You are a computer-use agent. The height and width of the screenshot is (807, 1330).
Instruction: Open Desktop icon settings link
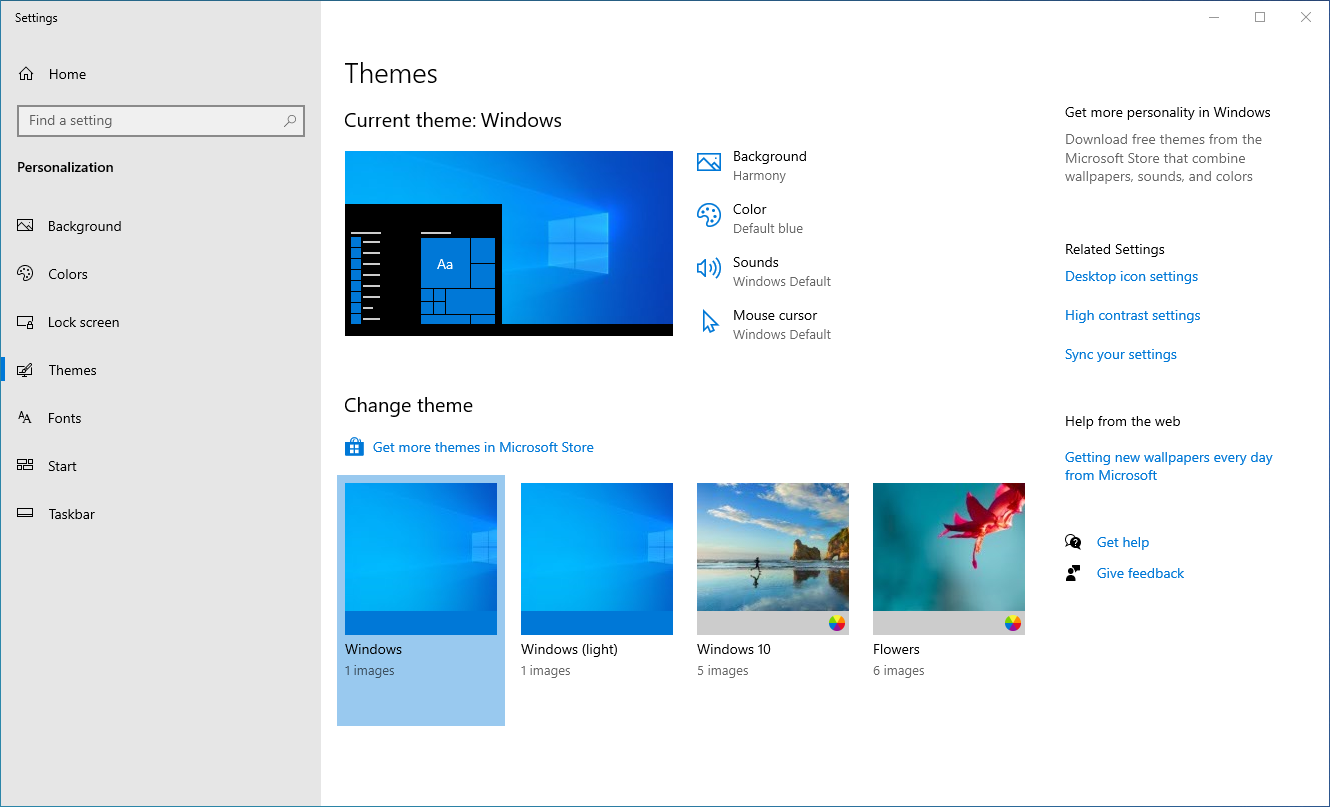click(x=1131, y=276)
